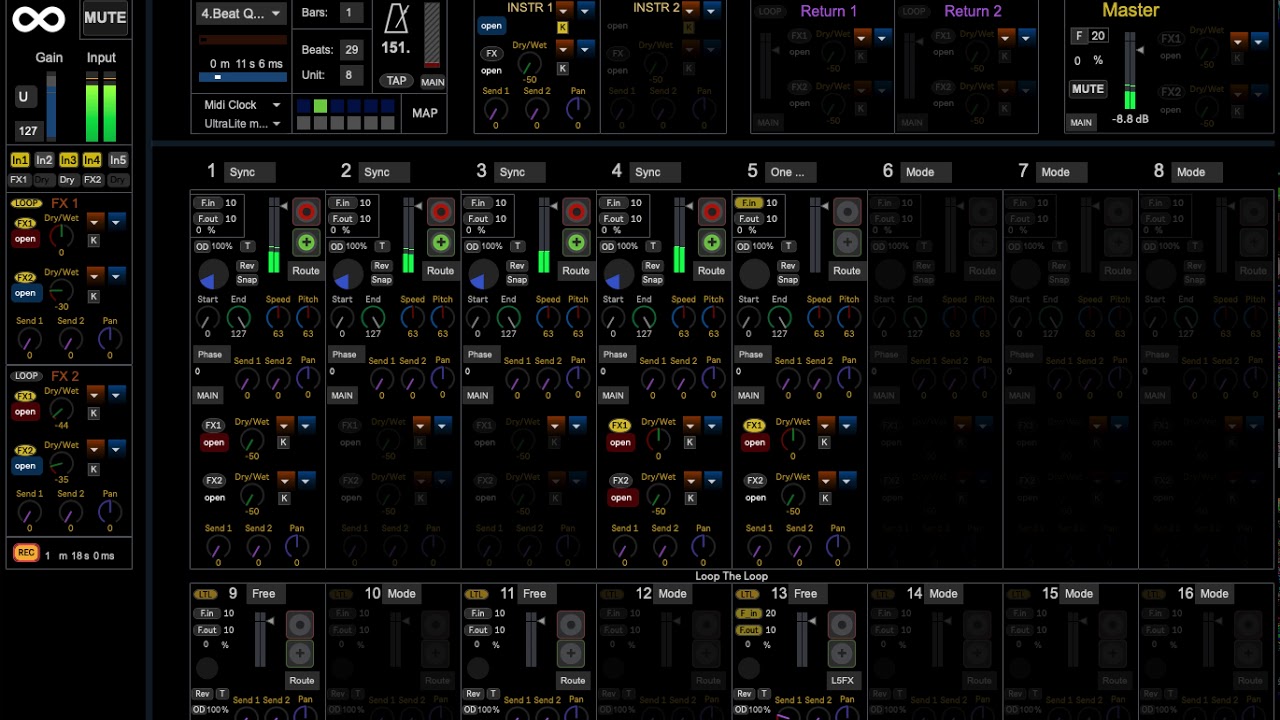
Task: Click the Bars number field
Action: click(349, 13)
